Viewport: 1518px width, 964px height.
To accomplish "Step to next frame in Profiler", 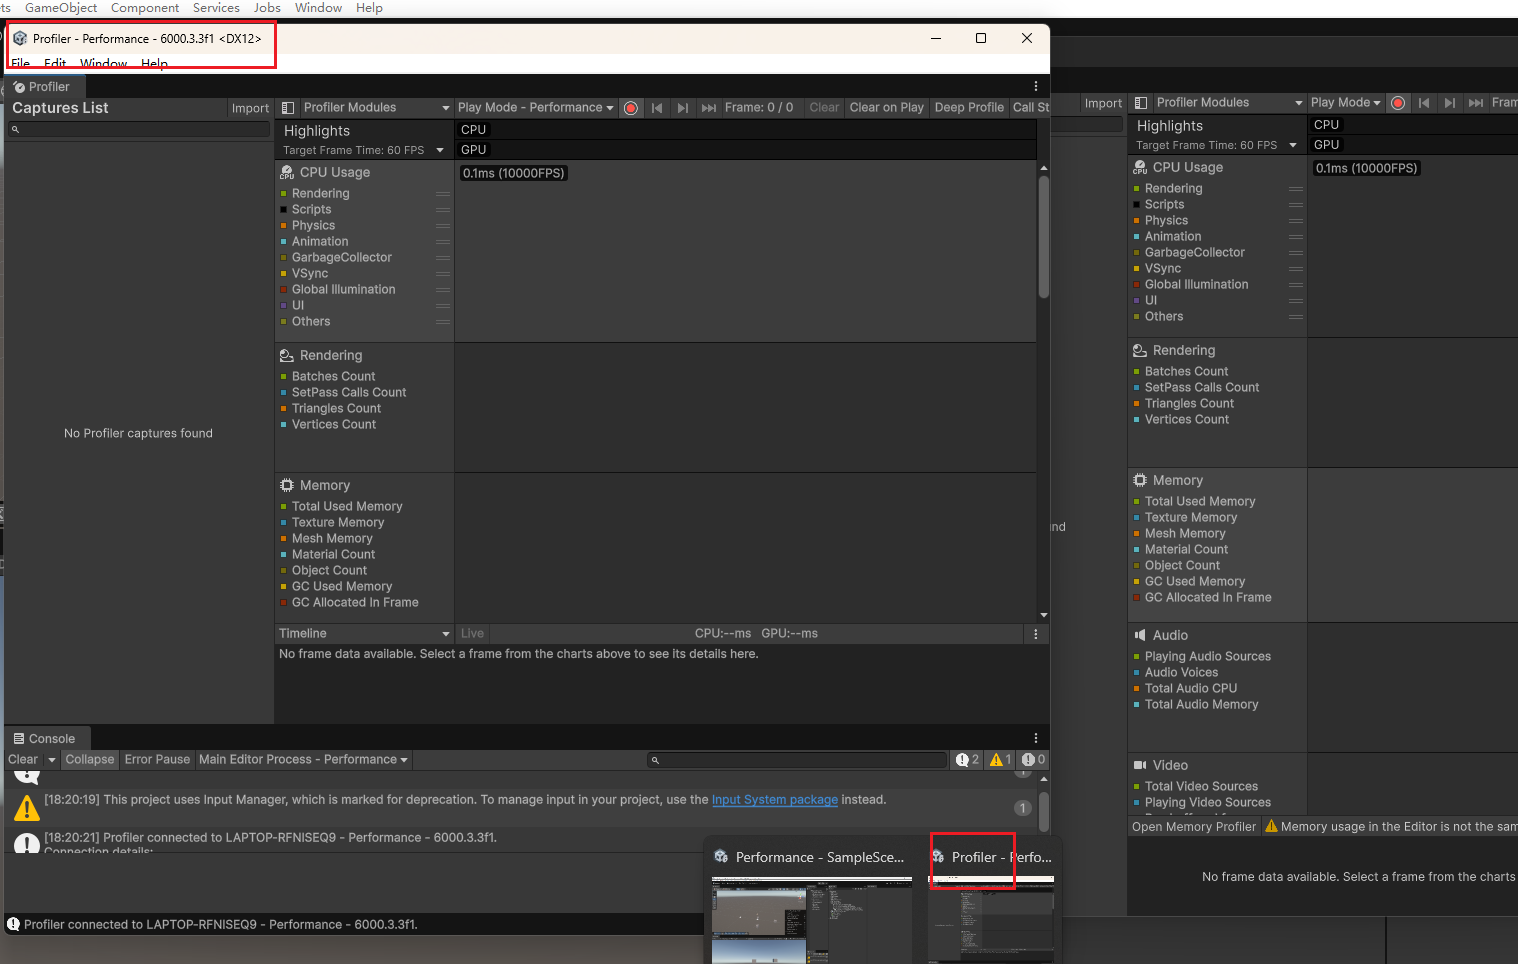I will pos(682,108).
